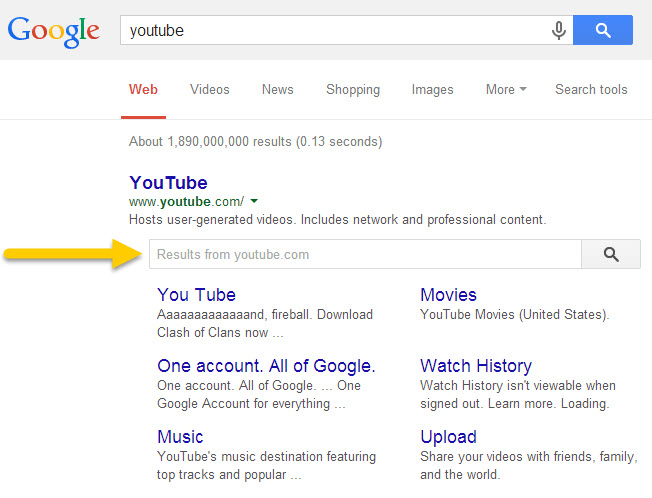Open Search tools options
Viewport: 652px width, 498px height.
(591, 90)
